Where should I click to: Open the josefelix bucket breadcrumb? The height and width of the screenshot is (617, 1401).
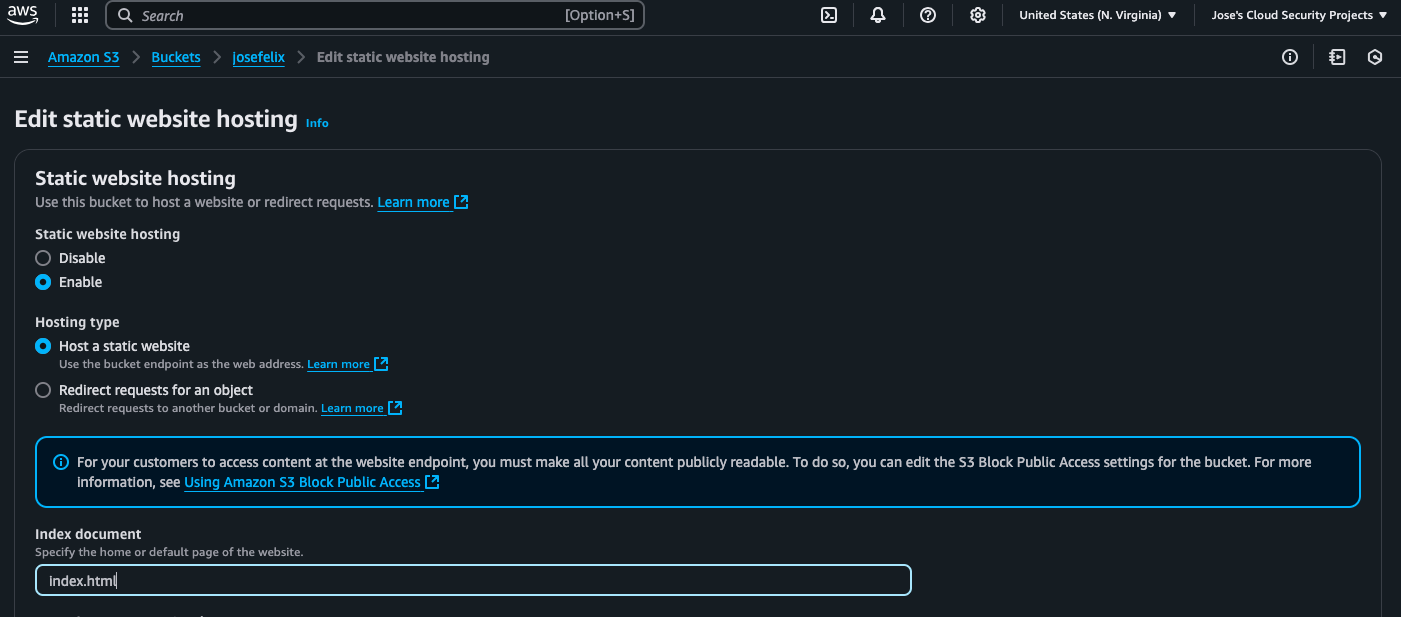(x=258, y=57)
